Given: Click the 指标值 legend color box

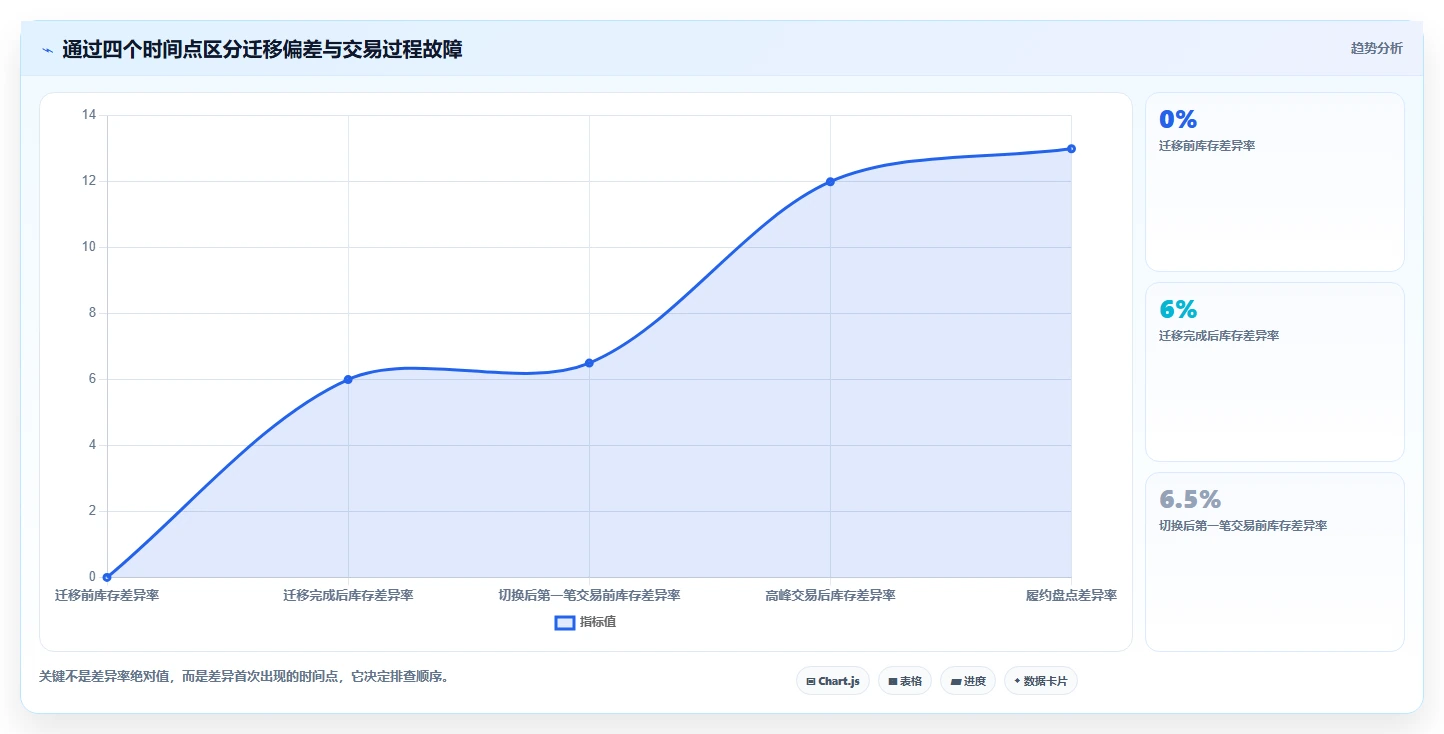Looking at the screenshot, I should [565, 622].
